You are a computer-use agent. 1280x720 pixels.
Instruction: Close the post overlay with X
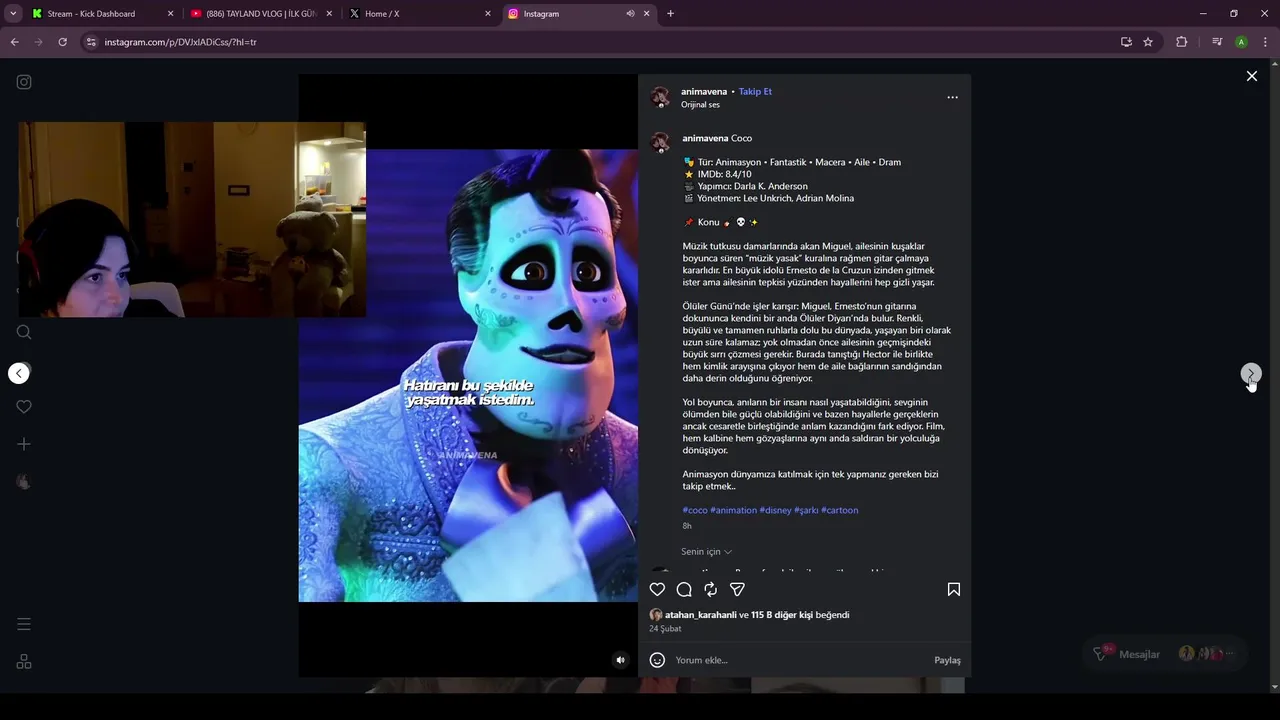click(1251, 76)
